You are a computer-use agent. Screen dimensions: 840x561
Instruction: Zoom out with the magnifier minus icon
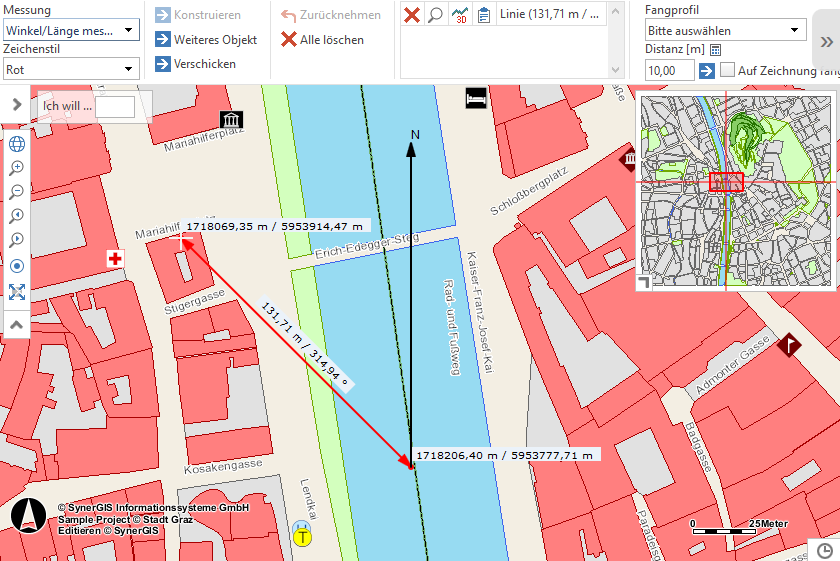tap(17, 192)
